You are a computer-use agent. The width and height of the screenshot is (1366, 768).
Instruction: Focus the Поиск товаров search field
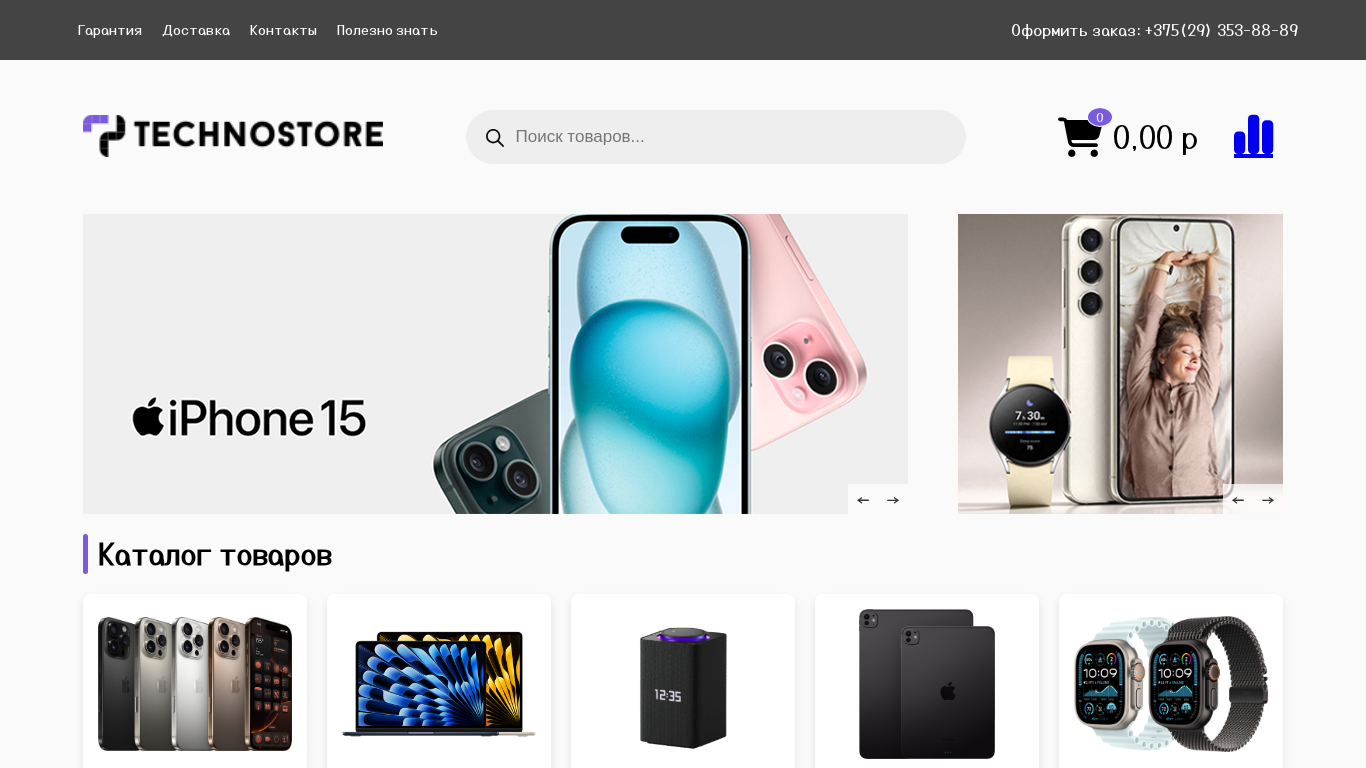pyautogui.click(x=716, y=137)
